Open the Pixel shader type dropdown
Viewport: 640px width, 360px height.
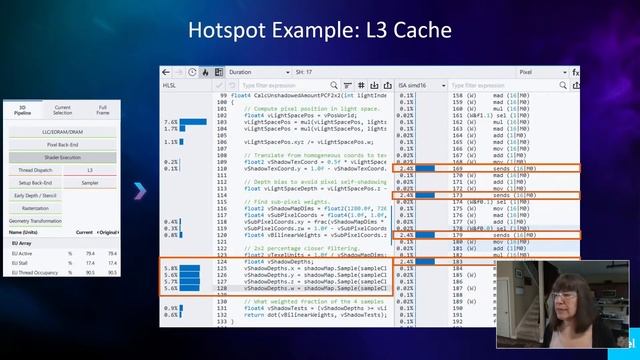click(542, 72)
